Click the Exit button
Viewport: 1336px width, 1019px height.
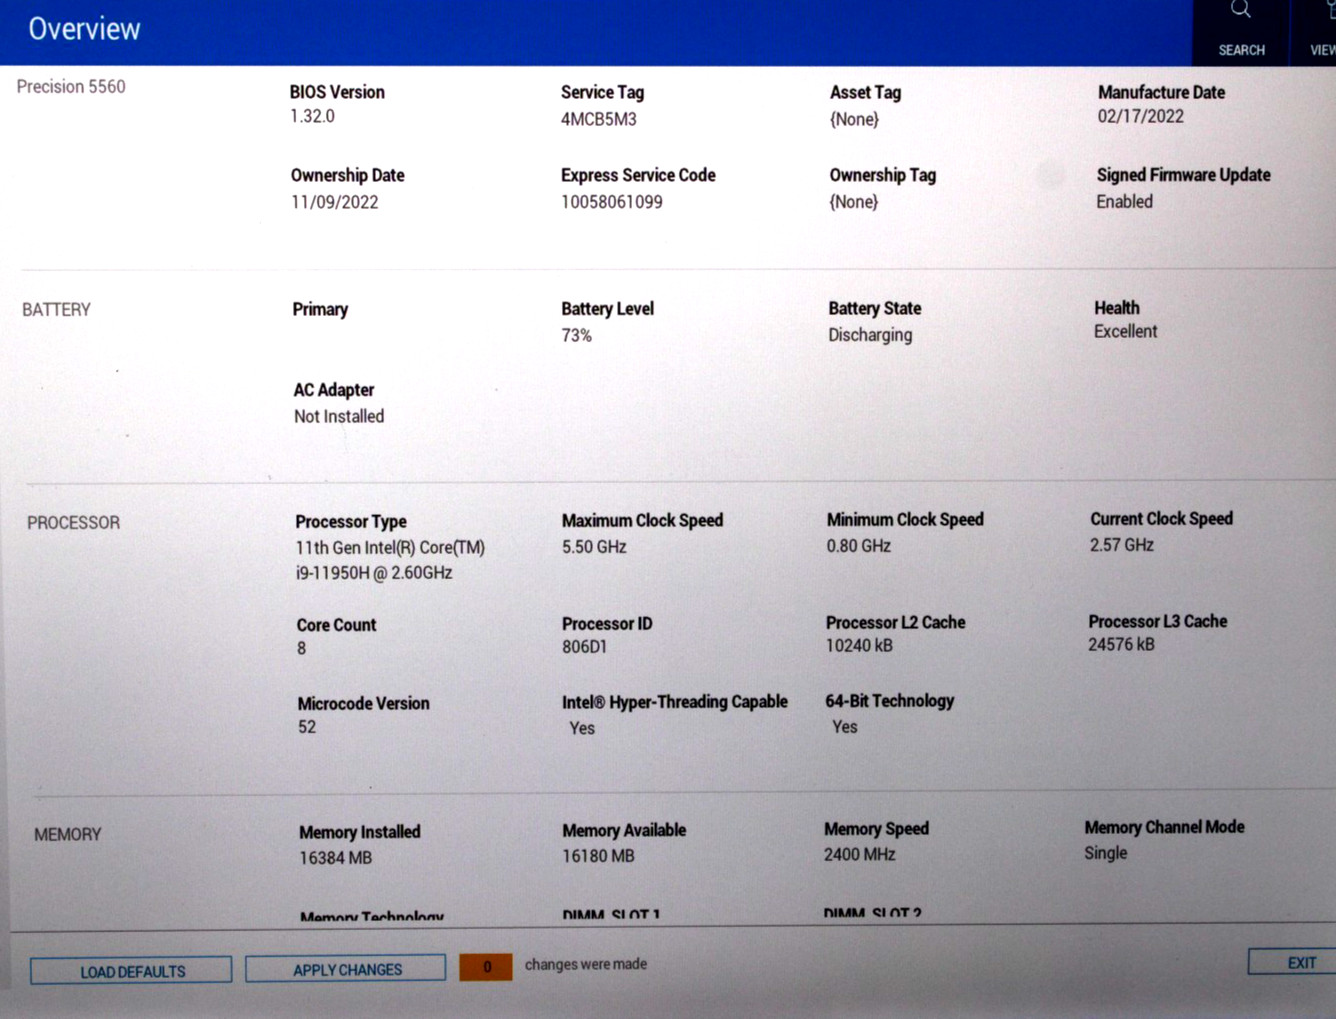coord(1294,962)
